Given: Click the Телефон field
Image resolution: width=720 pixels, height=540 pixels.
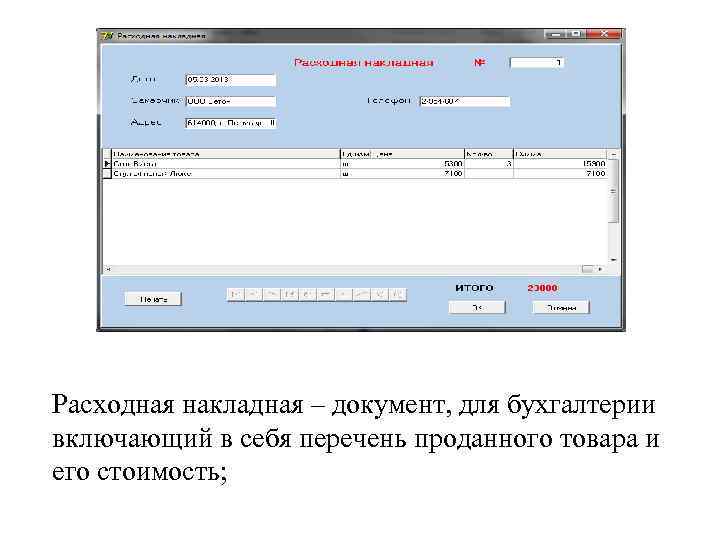Looking at the screenshot, I should (465, 101).
